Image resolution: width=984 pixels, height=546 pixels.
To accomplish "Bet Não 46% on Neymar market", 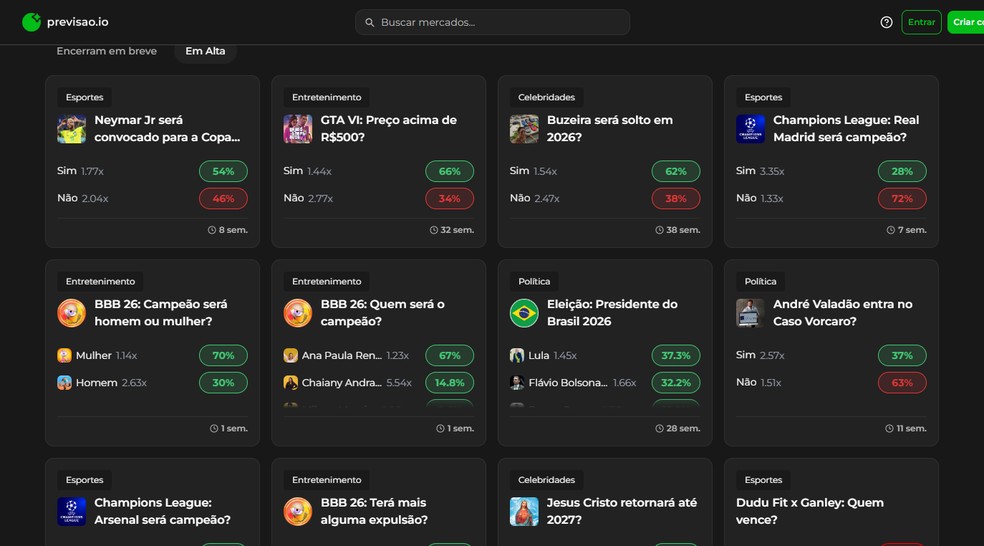I will (223, 198).
